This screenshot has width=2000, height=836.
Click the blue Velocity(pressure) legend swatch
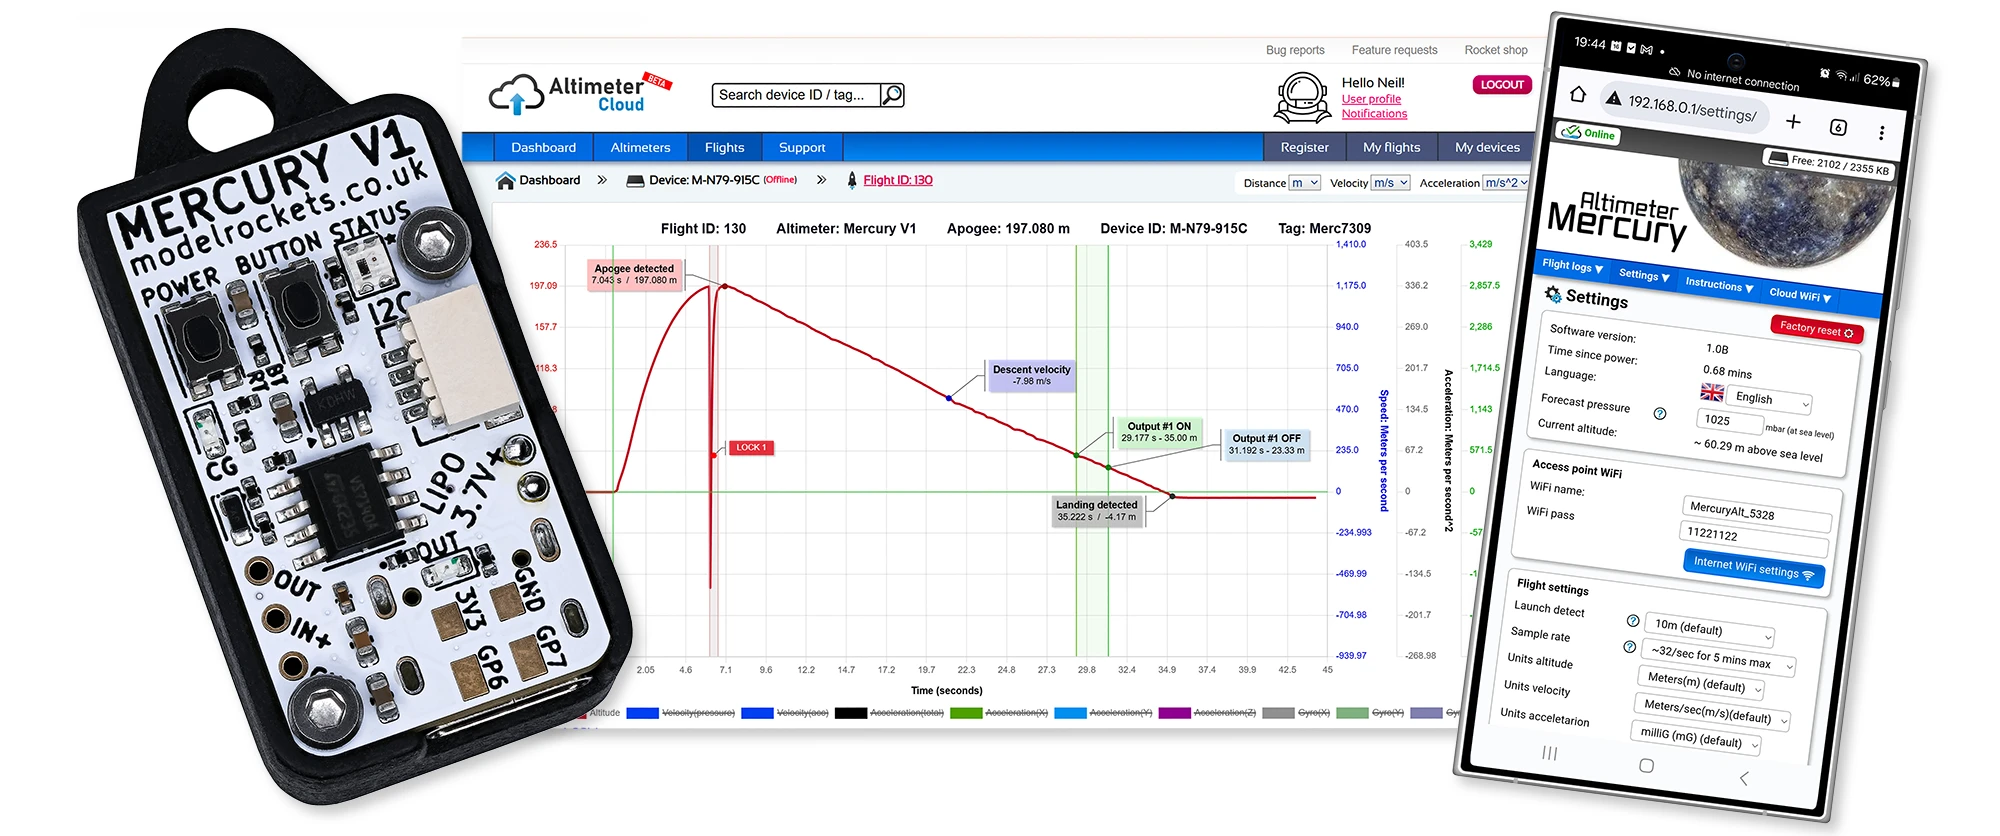point(642,713)
